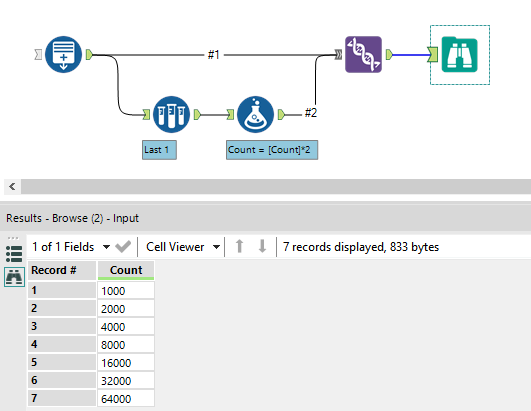Select record row number 4
This screenshot has height=411, width=531.
coord(62,344)
